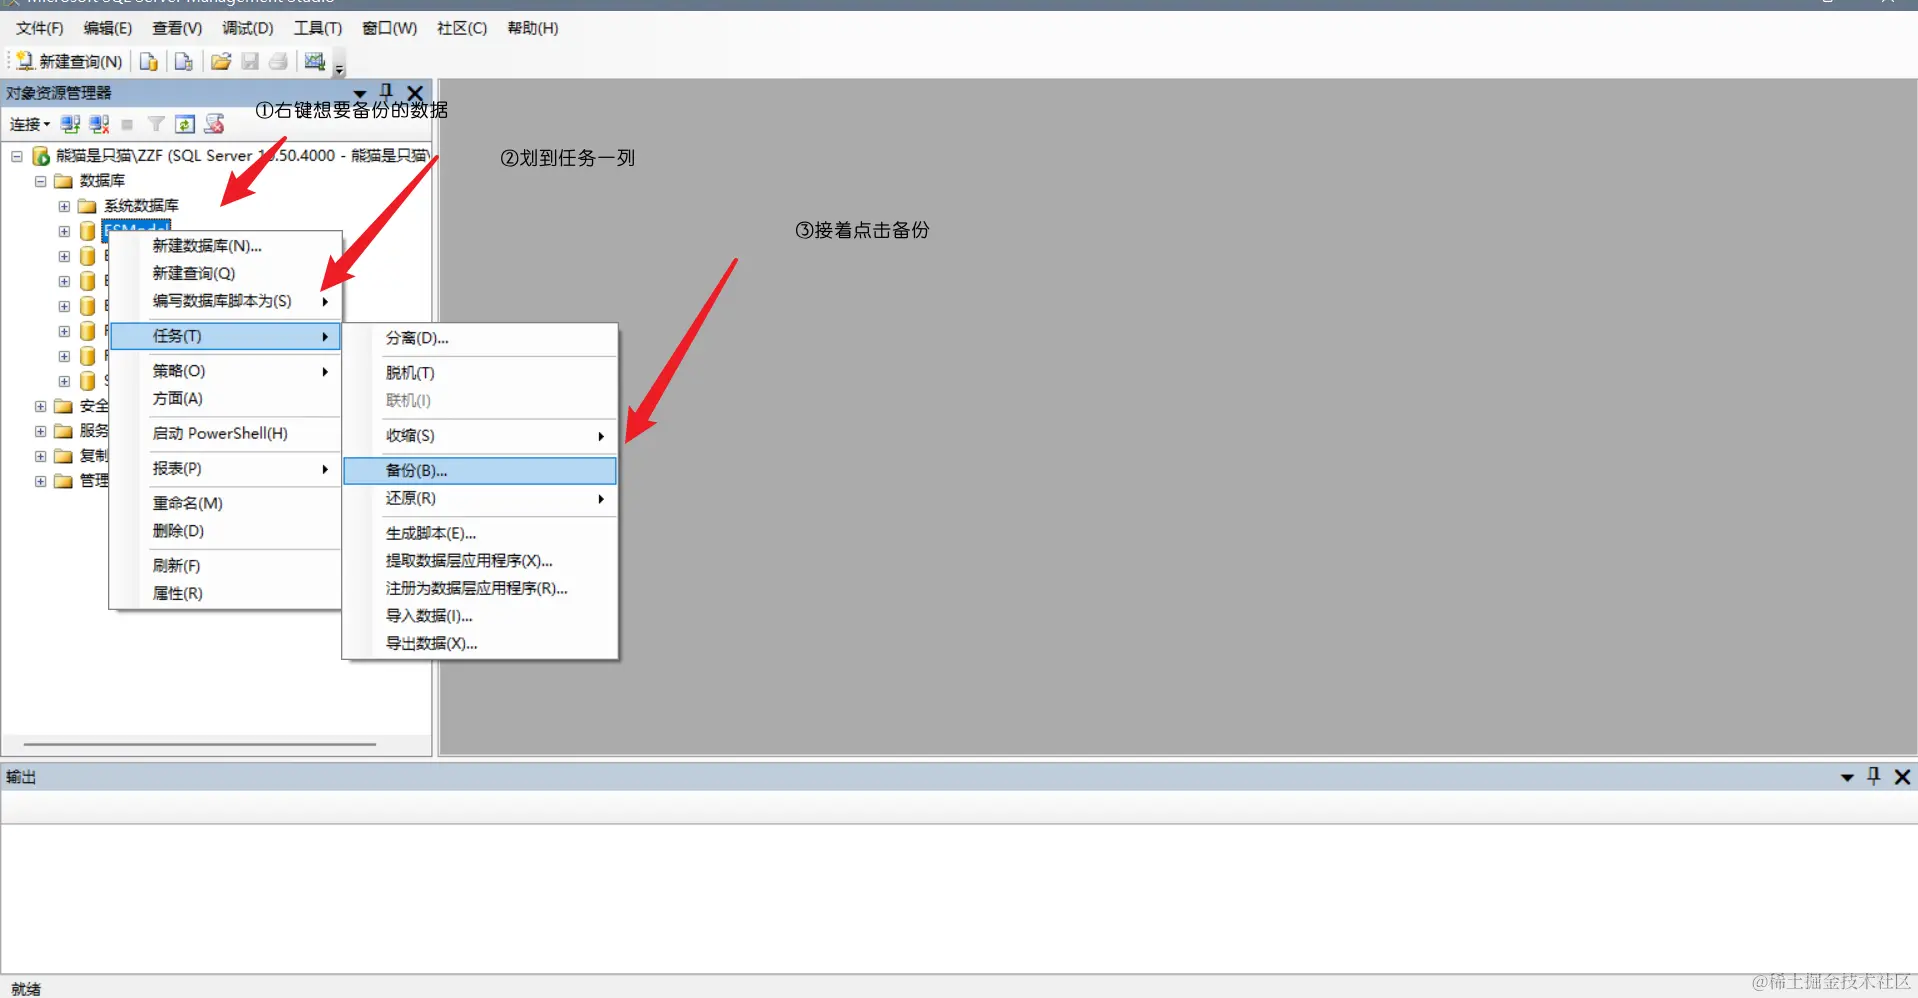The image size is (1918, 998).
Task: Open 策略(O) submenu
Action: coord(226,371)
